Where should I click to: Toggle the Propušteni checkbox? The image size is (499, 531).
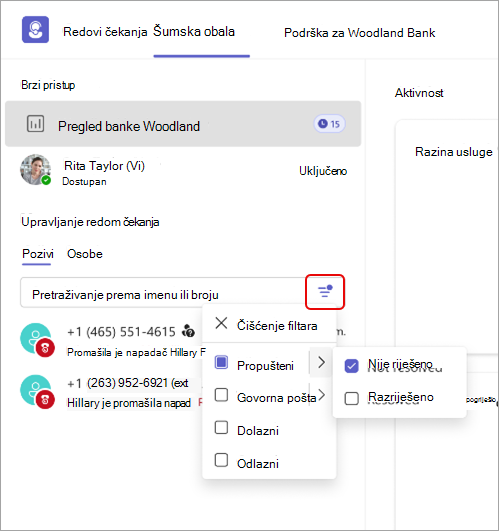tap(221, 362)
